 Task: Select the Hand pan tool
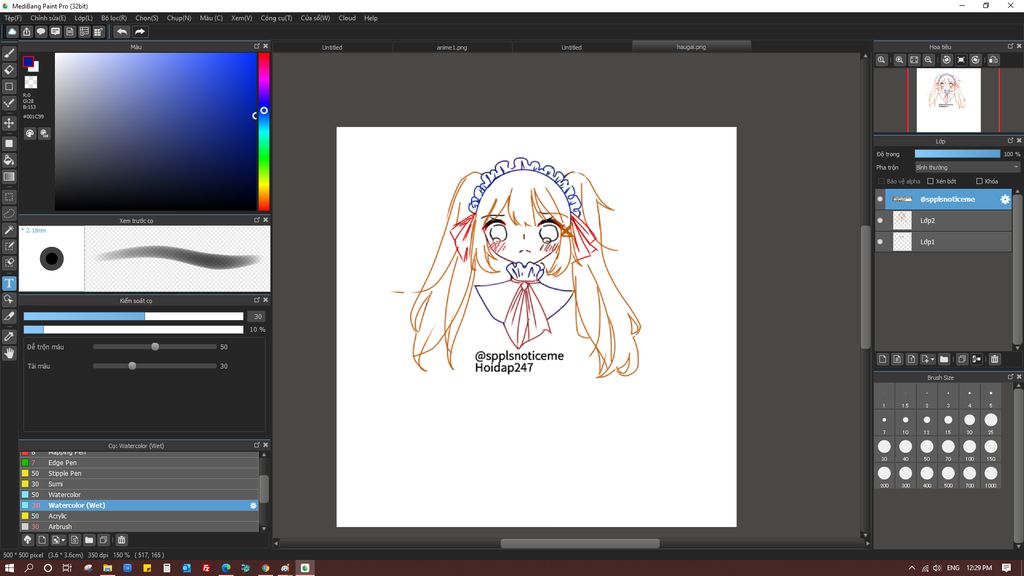point(9,353)
